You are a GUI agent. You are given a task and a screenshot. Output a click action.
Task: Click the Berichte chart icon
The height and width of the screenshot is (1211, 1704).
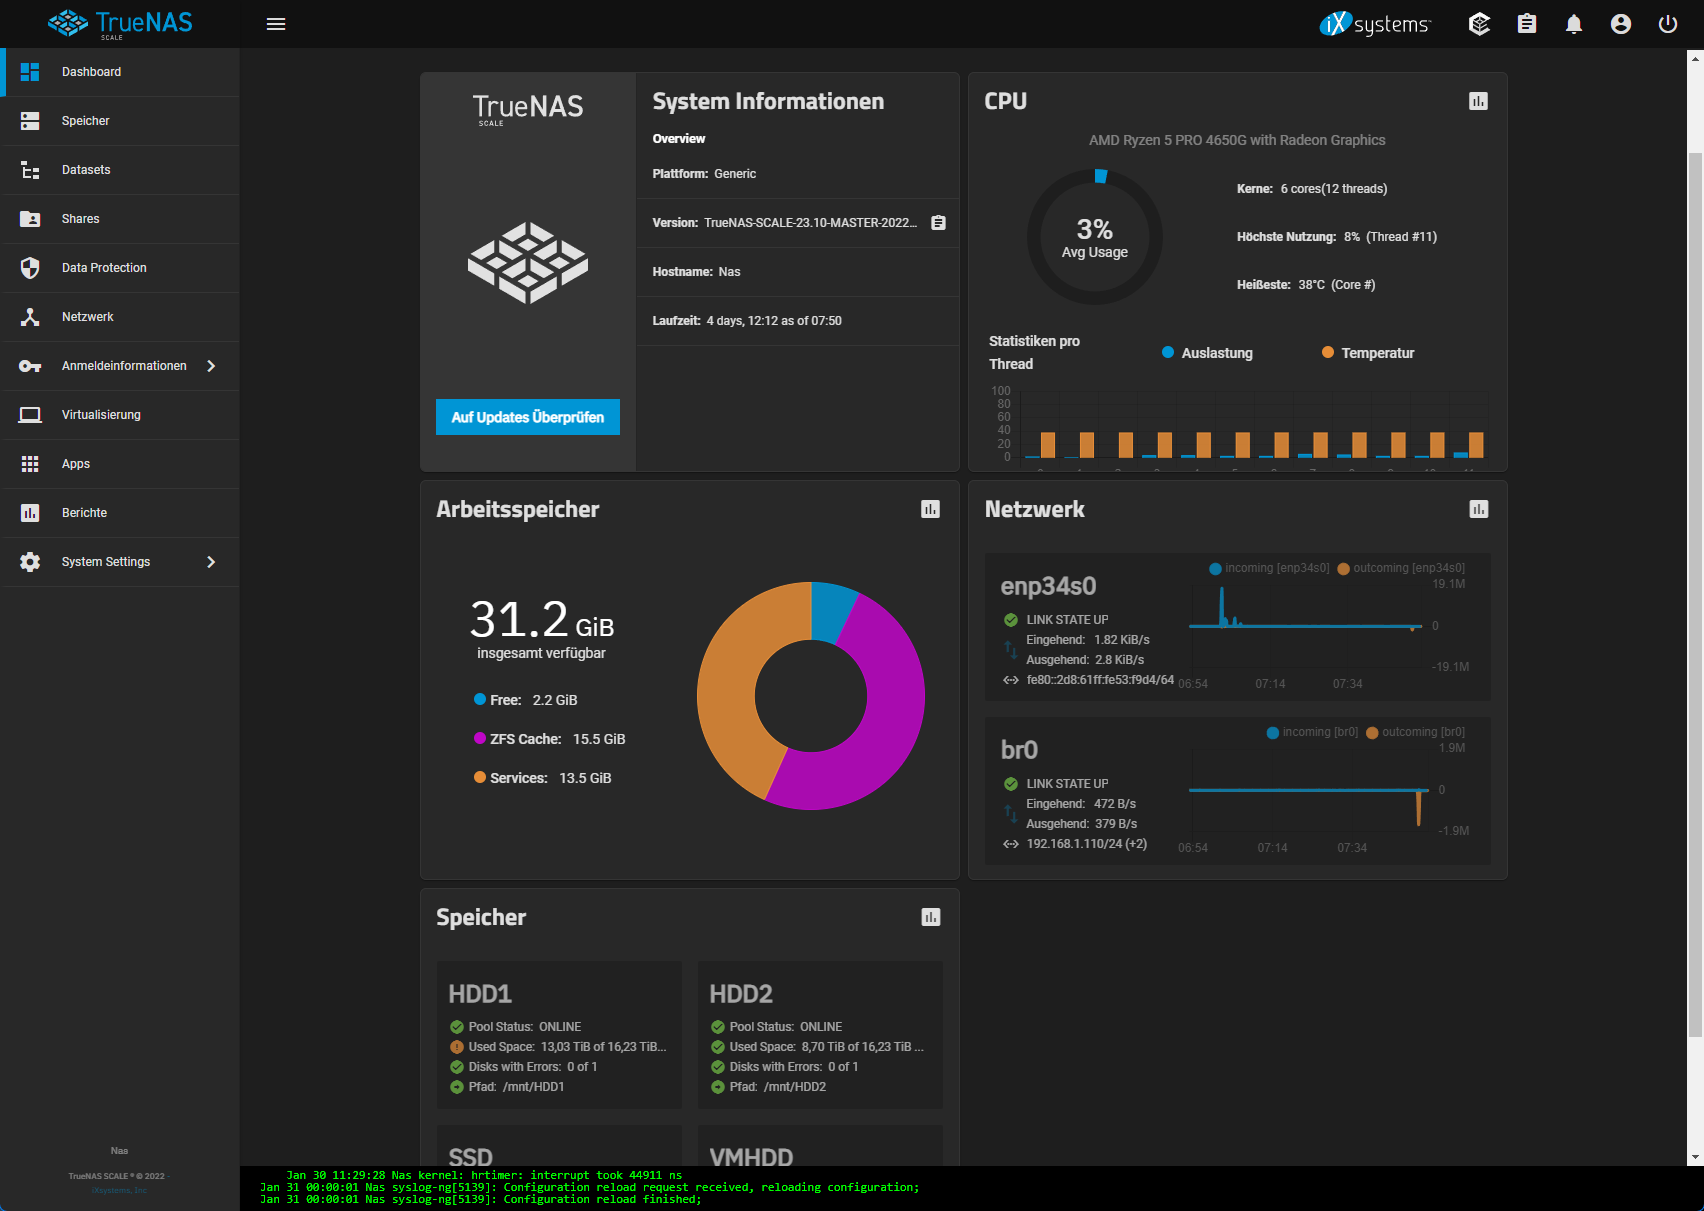point(30,513)
